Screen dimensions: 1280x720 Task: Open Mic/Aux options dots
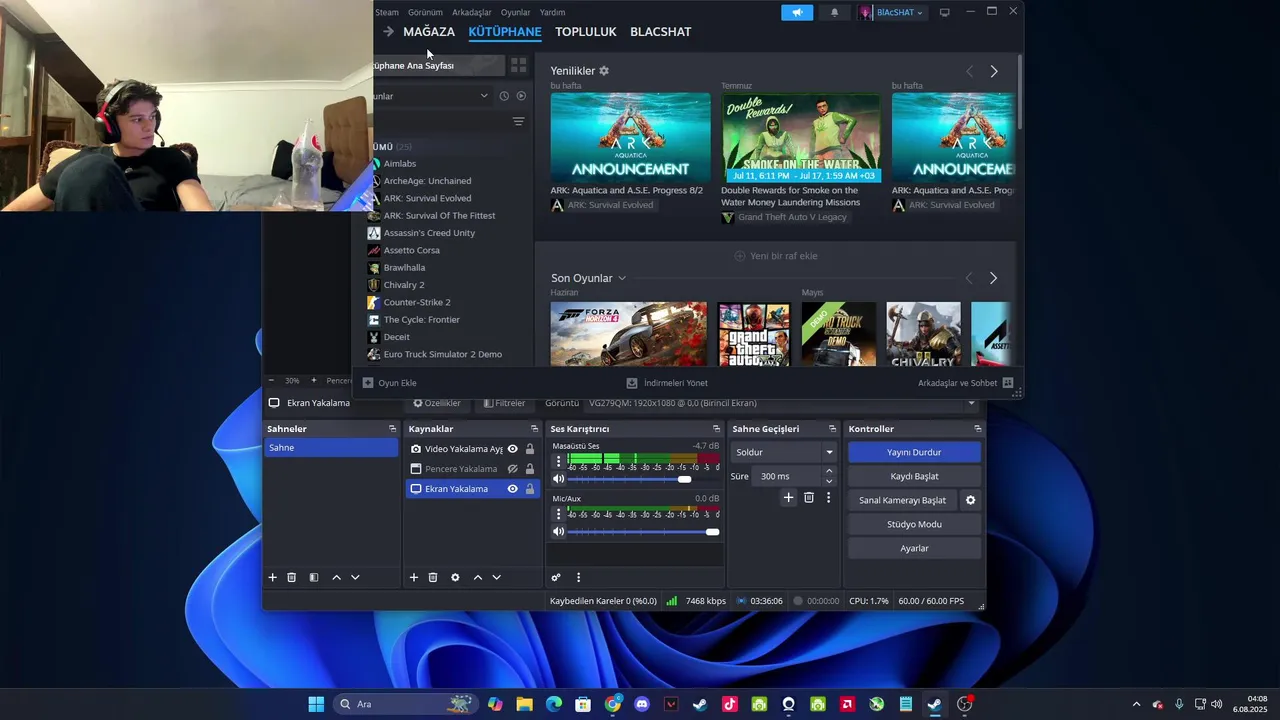tap(558, 514)
